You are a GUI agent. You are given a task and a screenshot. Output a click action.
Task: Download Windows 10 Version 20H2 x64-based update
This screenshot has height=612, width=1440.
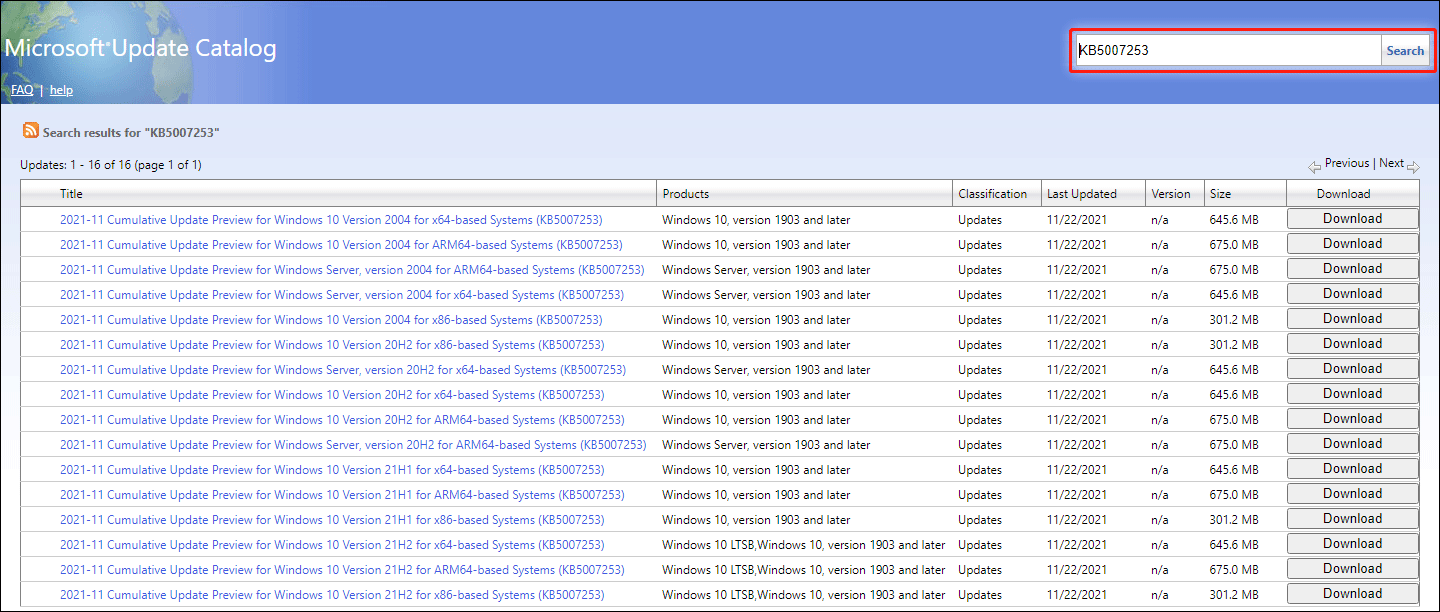[1352, 394]
